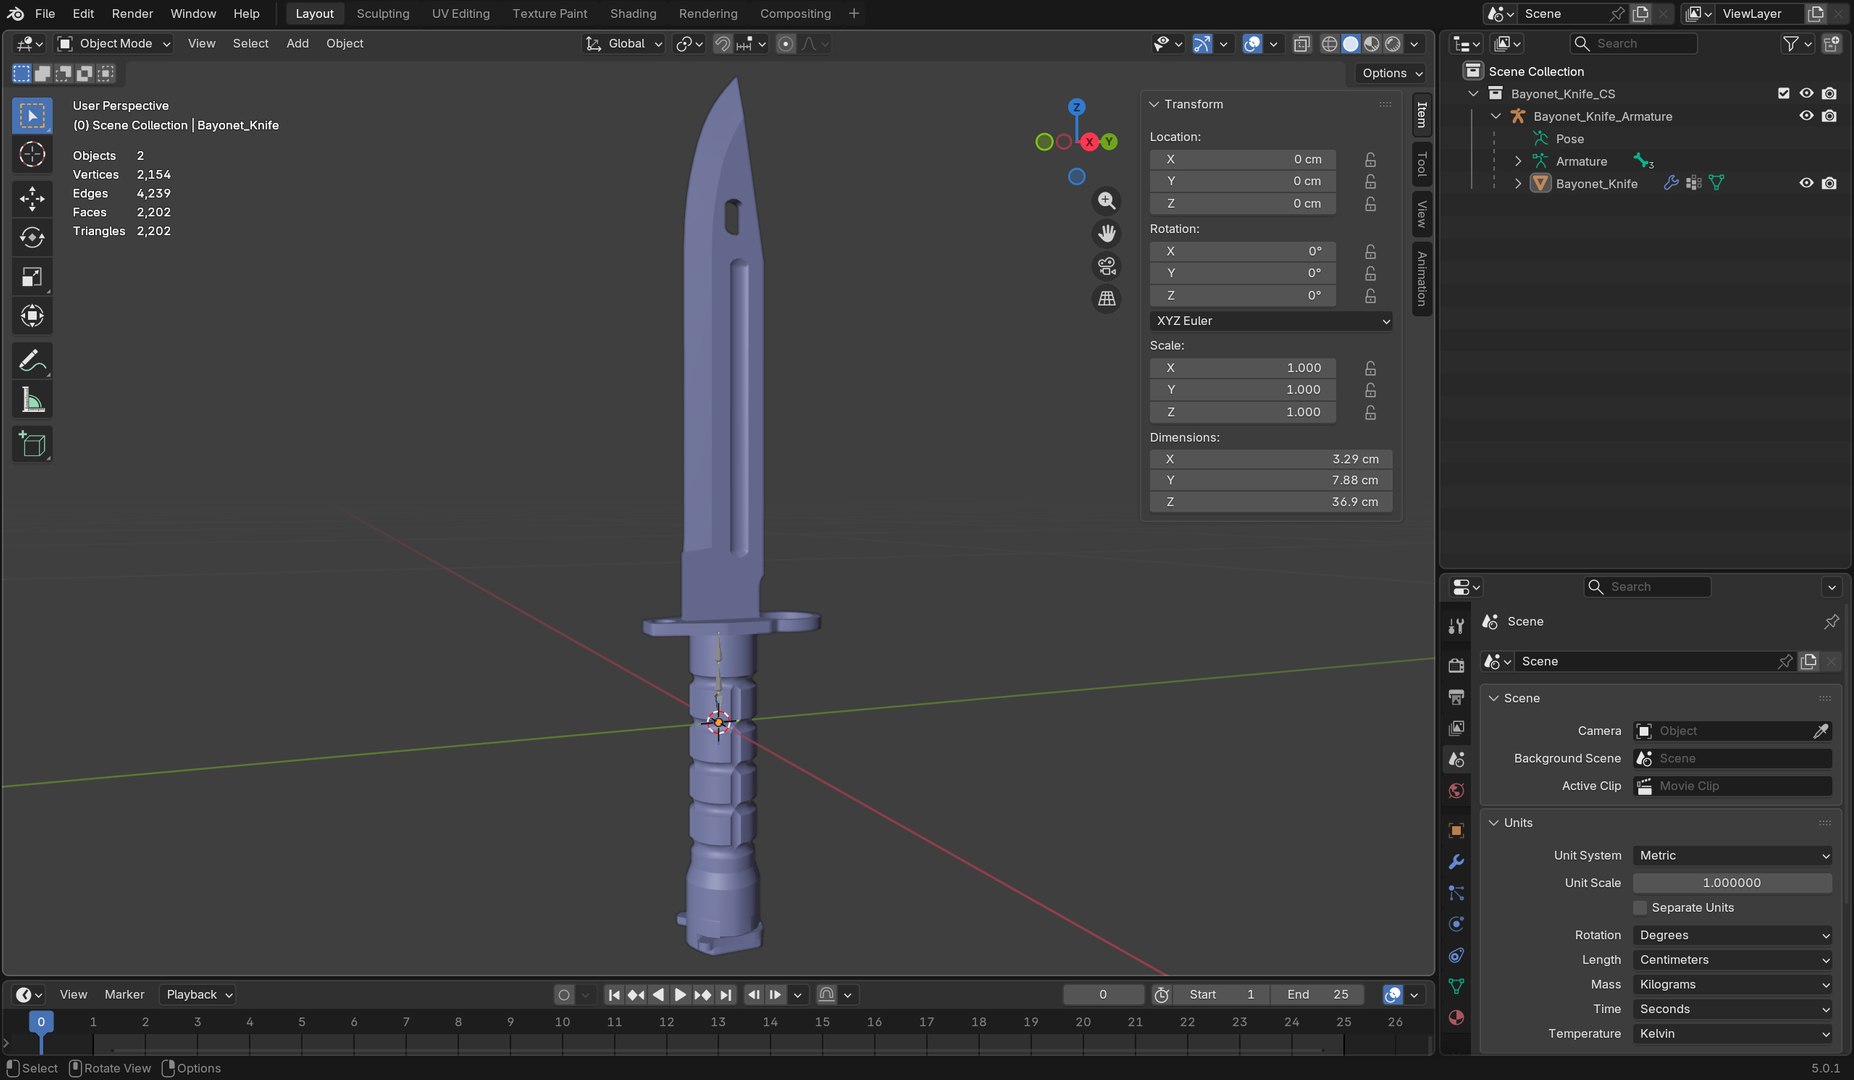Viewport: 1854px width, 1080px height.
Task: Uncheck the Bayonet_Knife_CS collection checkbox
Action: tap(1783, 93)
